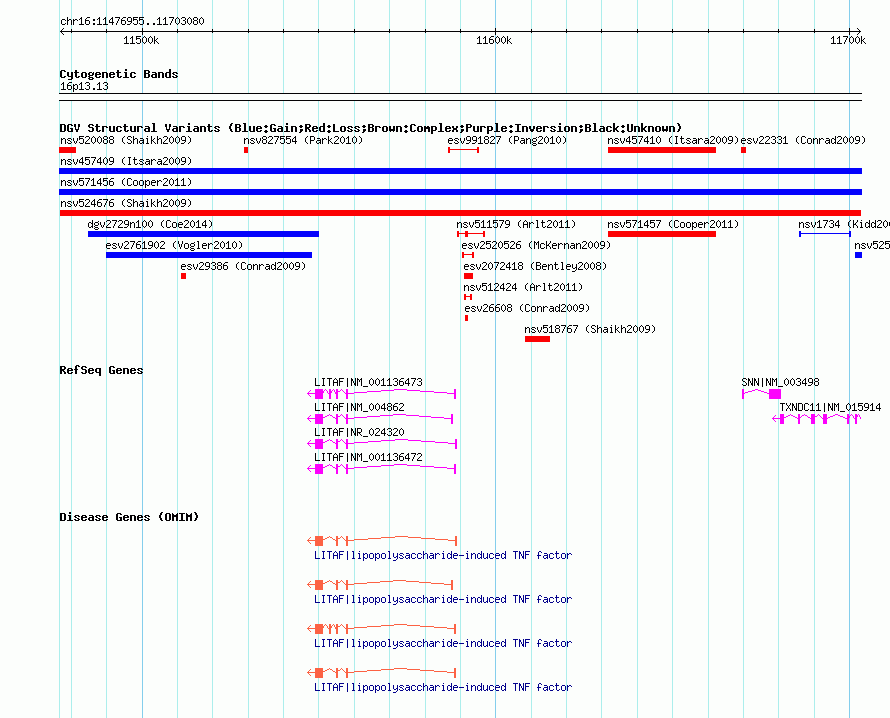
Task: Select the nsv457410 (Itsara2009) red bar
Action: (662, 150)
